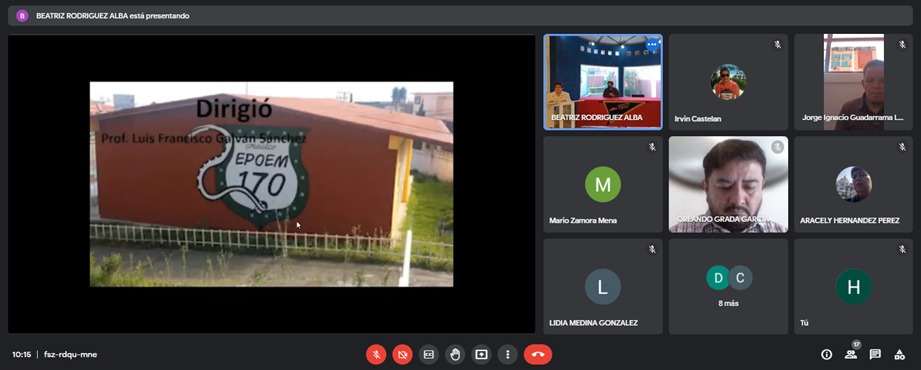Click Aracely Hernandez's profile photo
921x370 pixels.
(853, 184)
